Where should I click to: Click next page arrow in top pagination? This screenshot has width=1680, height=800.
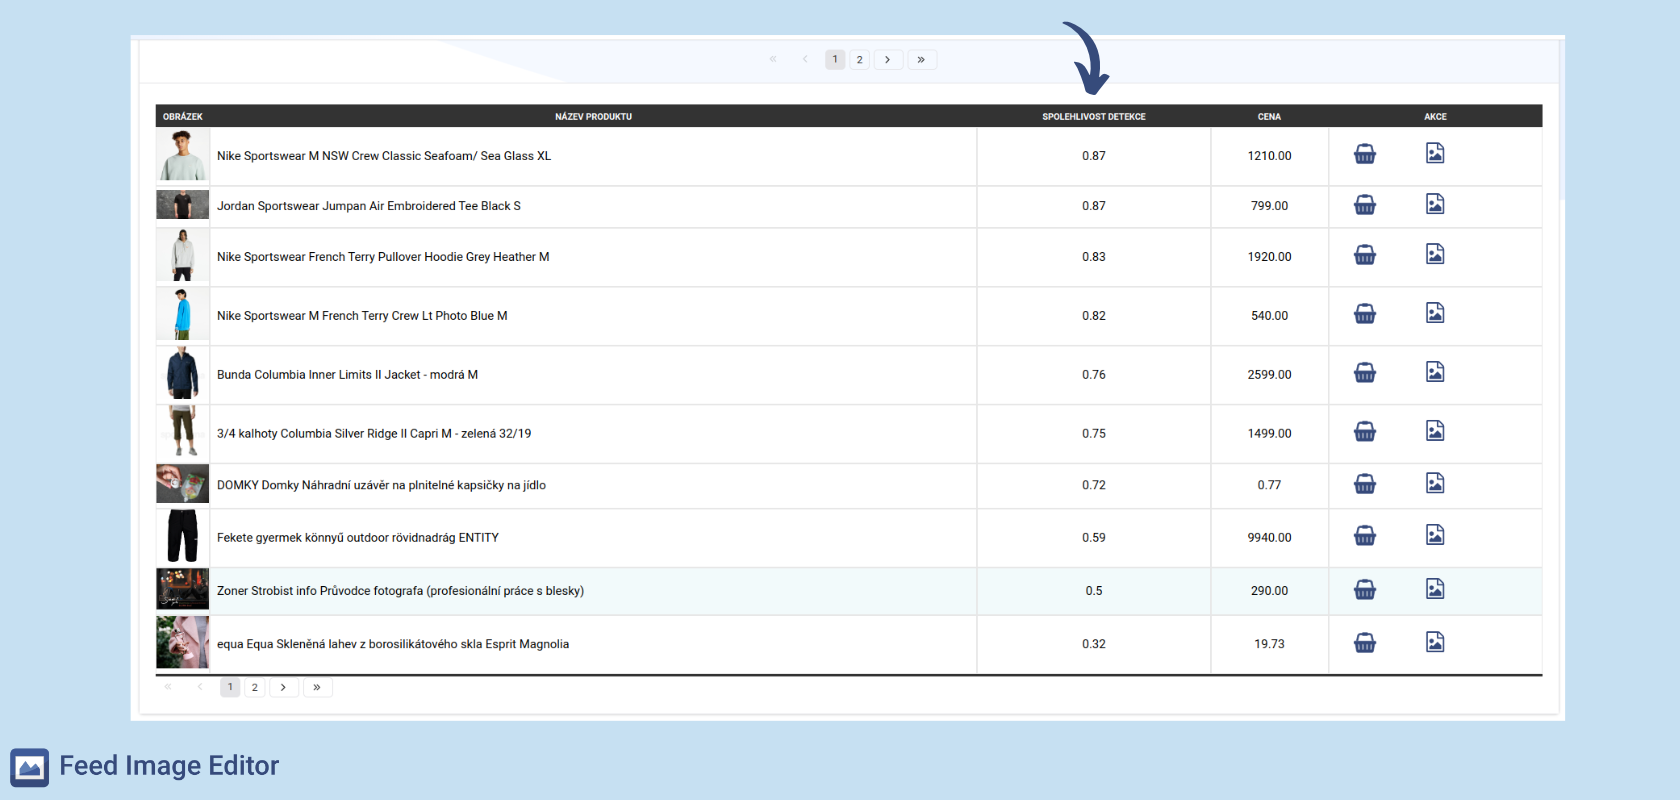[x=888, y=60]
